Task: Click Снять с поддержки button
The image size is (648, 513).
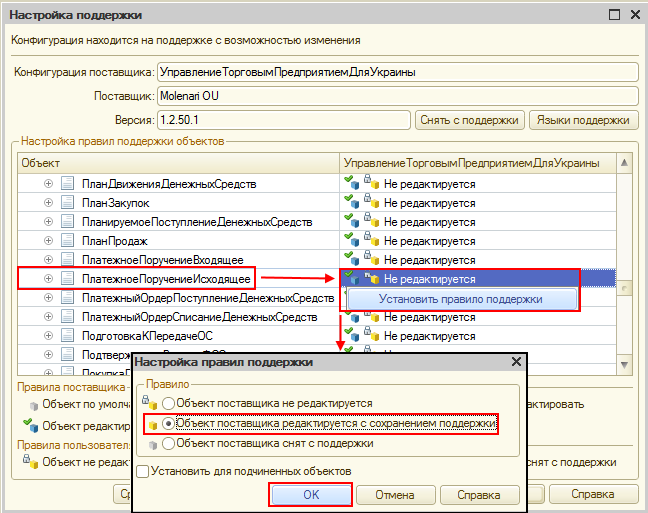Action: (469, 120)
